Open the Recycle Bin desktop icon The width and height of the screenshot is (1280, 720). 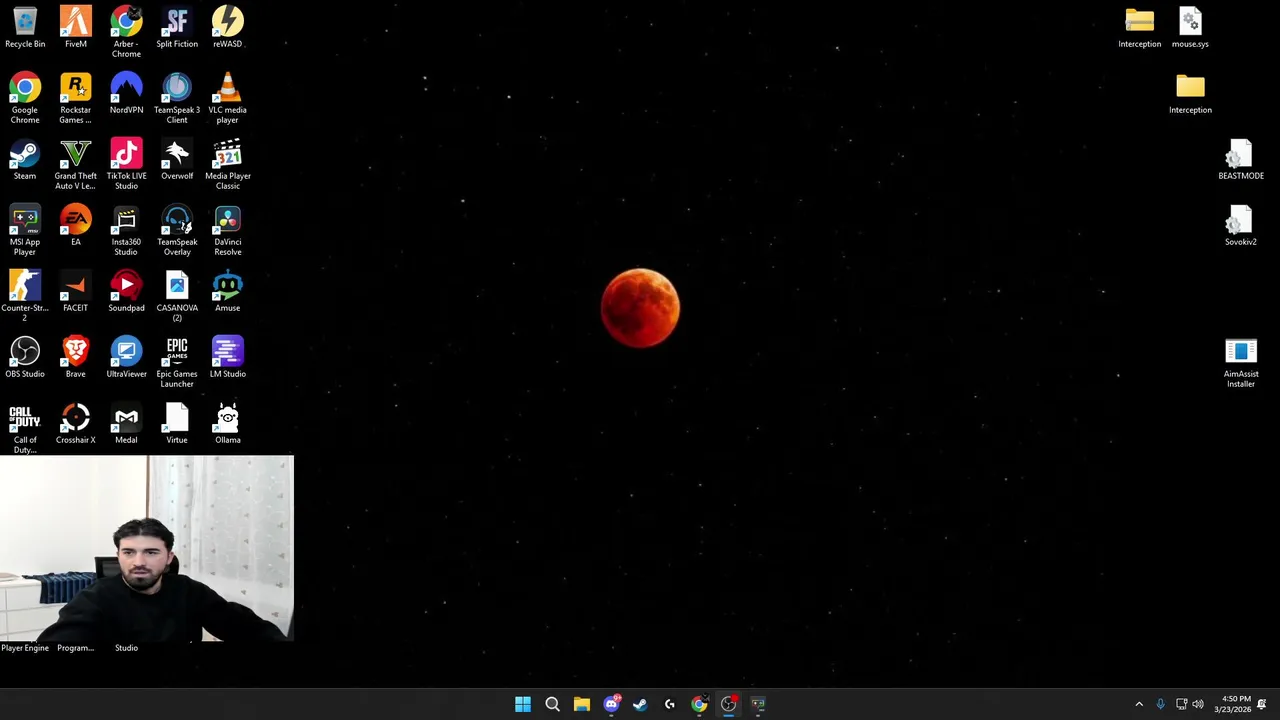[x=25, y=27]
